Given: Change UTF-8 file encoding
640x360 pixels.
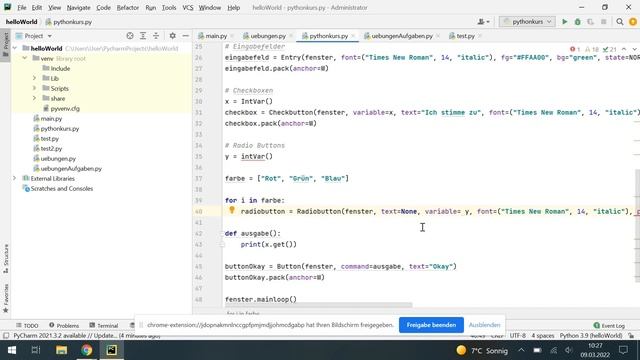Looking at the screenshot, I should pyautogui.click(x=518, y=336).
